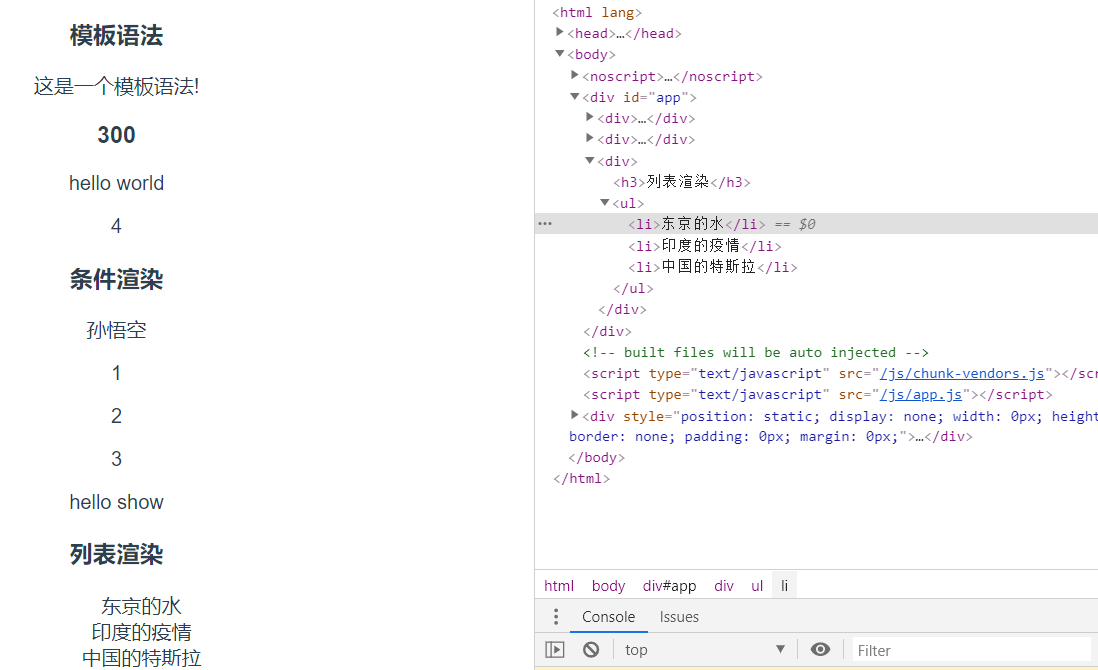Click the 中国的特斯拉 list item on the page
The image size is (1098, 670).
point(141,658)
